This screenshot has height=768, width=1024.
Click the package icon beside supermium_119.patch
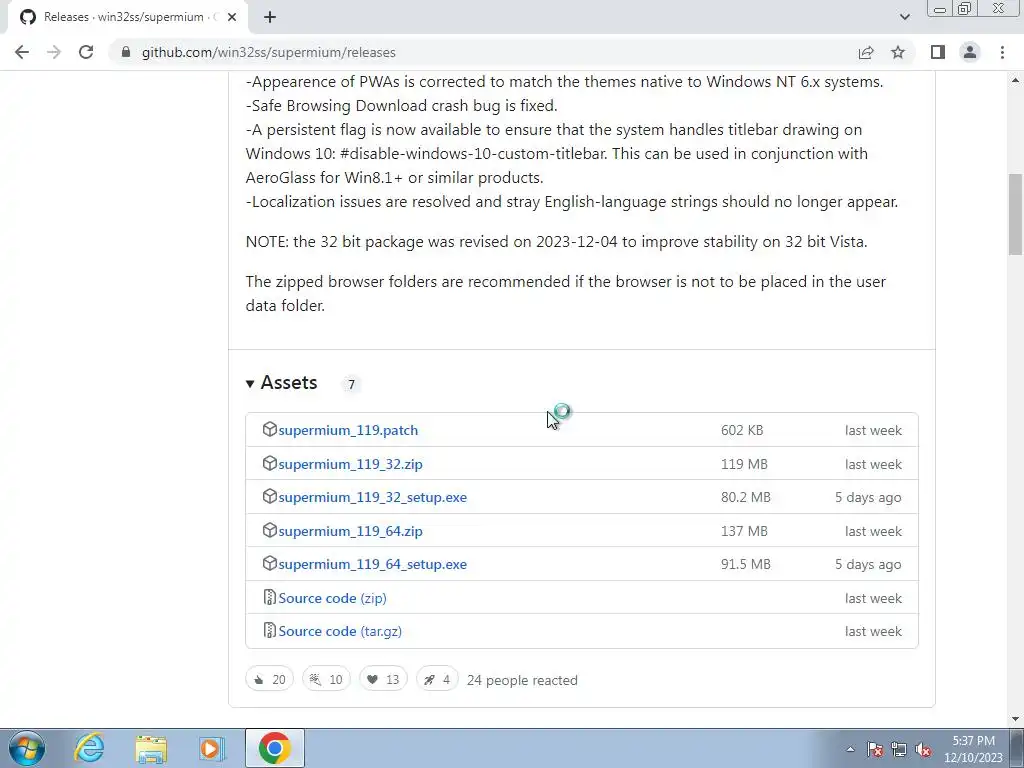point(269,429)
